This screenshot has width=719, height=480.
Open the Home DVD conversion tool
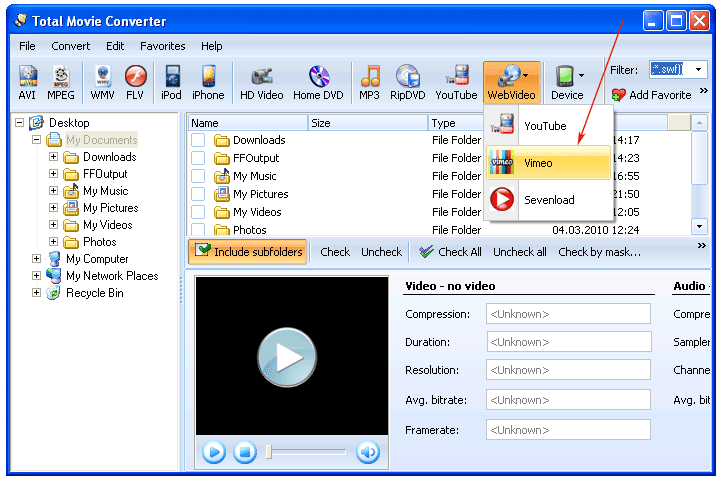point(318,83)
